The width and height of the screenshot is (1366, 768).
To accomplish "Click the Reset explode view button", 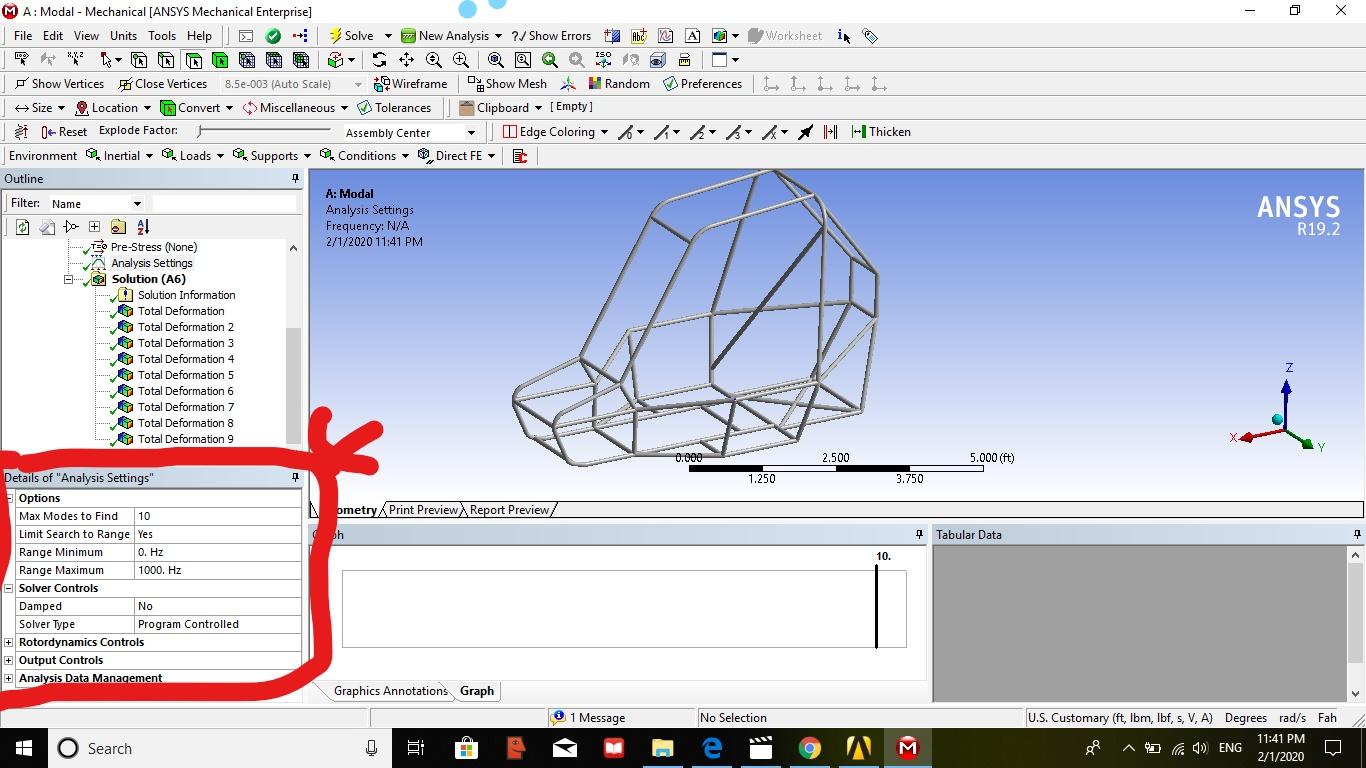I will click(x=64, y=132).
